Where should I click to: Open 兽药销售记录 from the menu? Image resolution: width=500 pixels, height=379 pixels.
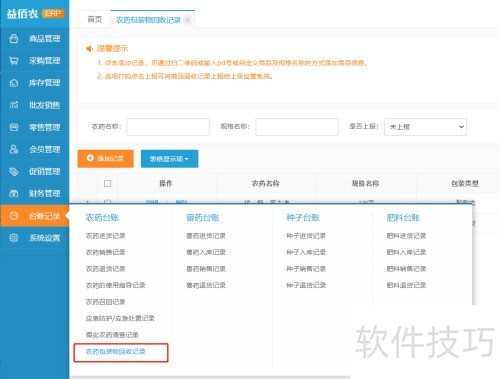[x=206, y=269]
